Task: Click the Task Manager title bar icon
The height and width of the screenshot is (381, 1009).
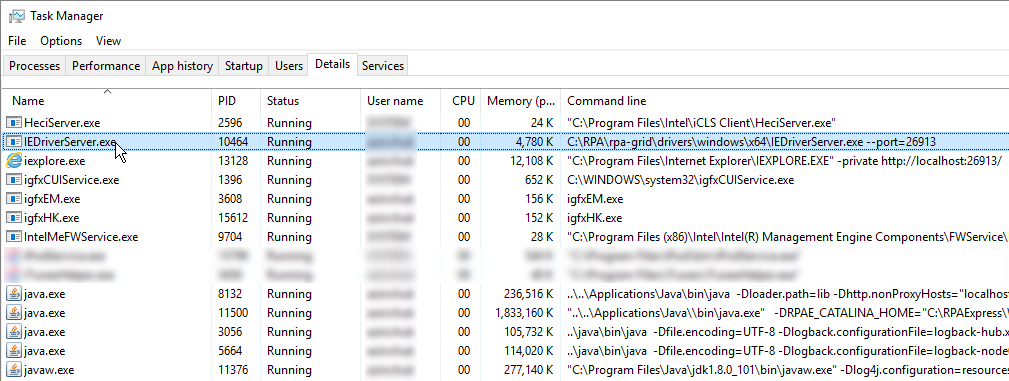Action: click(x=17, y=16)
